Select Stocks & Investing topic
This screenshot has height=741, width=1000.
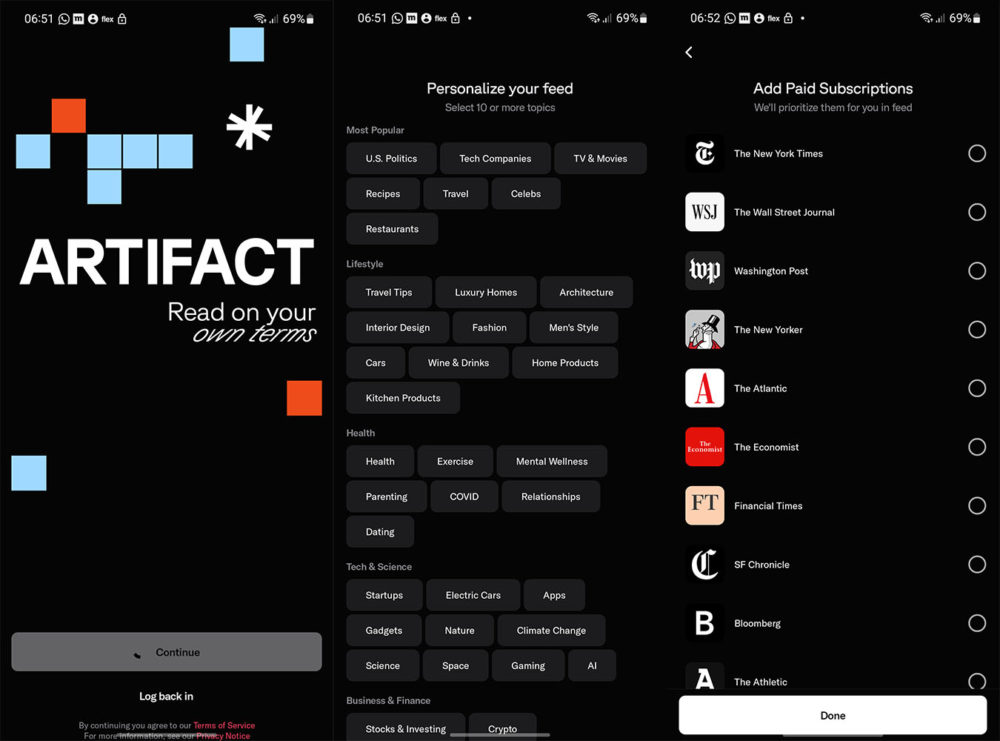[406, 728]
